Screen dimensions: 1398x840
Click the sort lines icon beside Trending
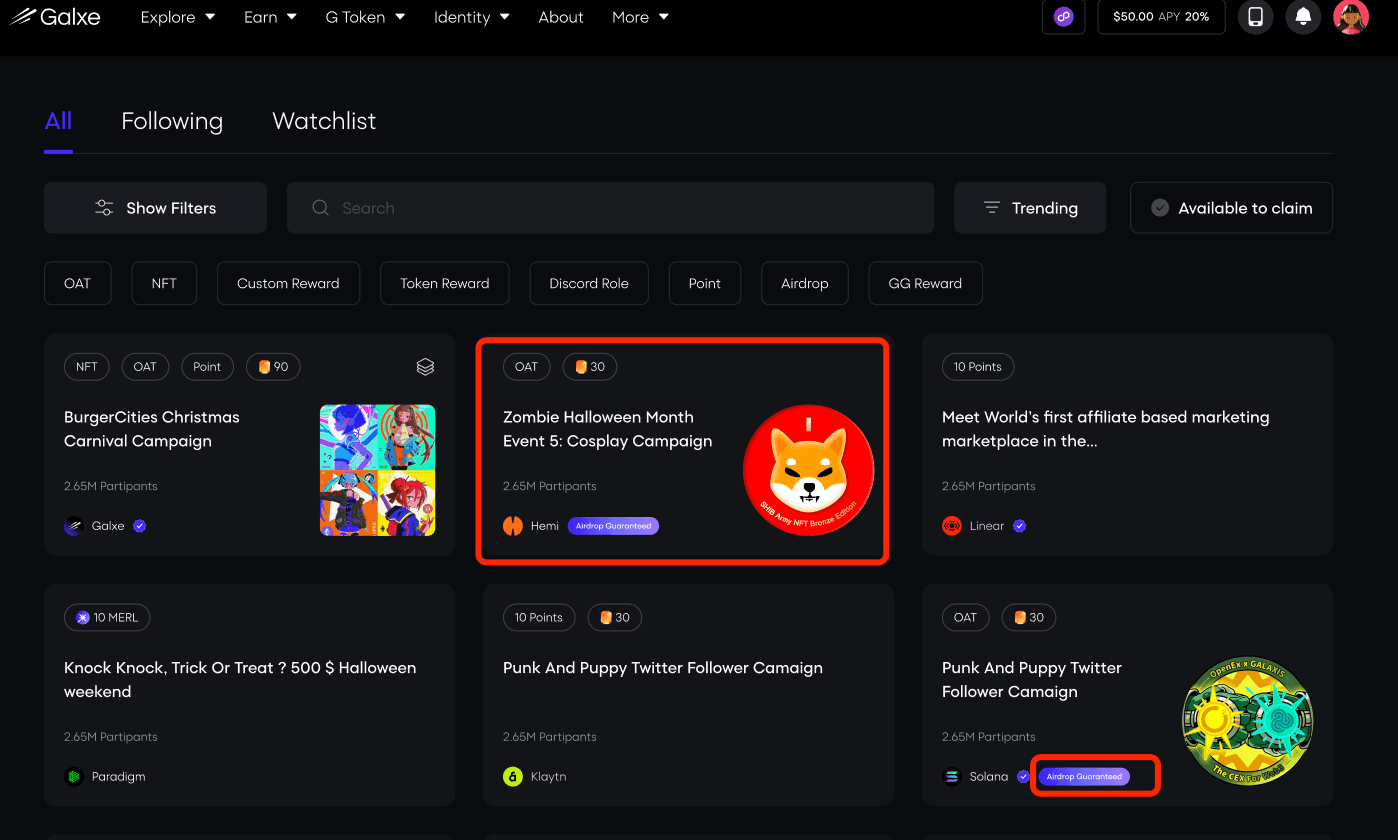[x=992, y=208]
